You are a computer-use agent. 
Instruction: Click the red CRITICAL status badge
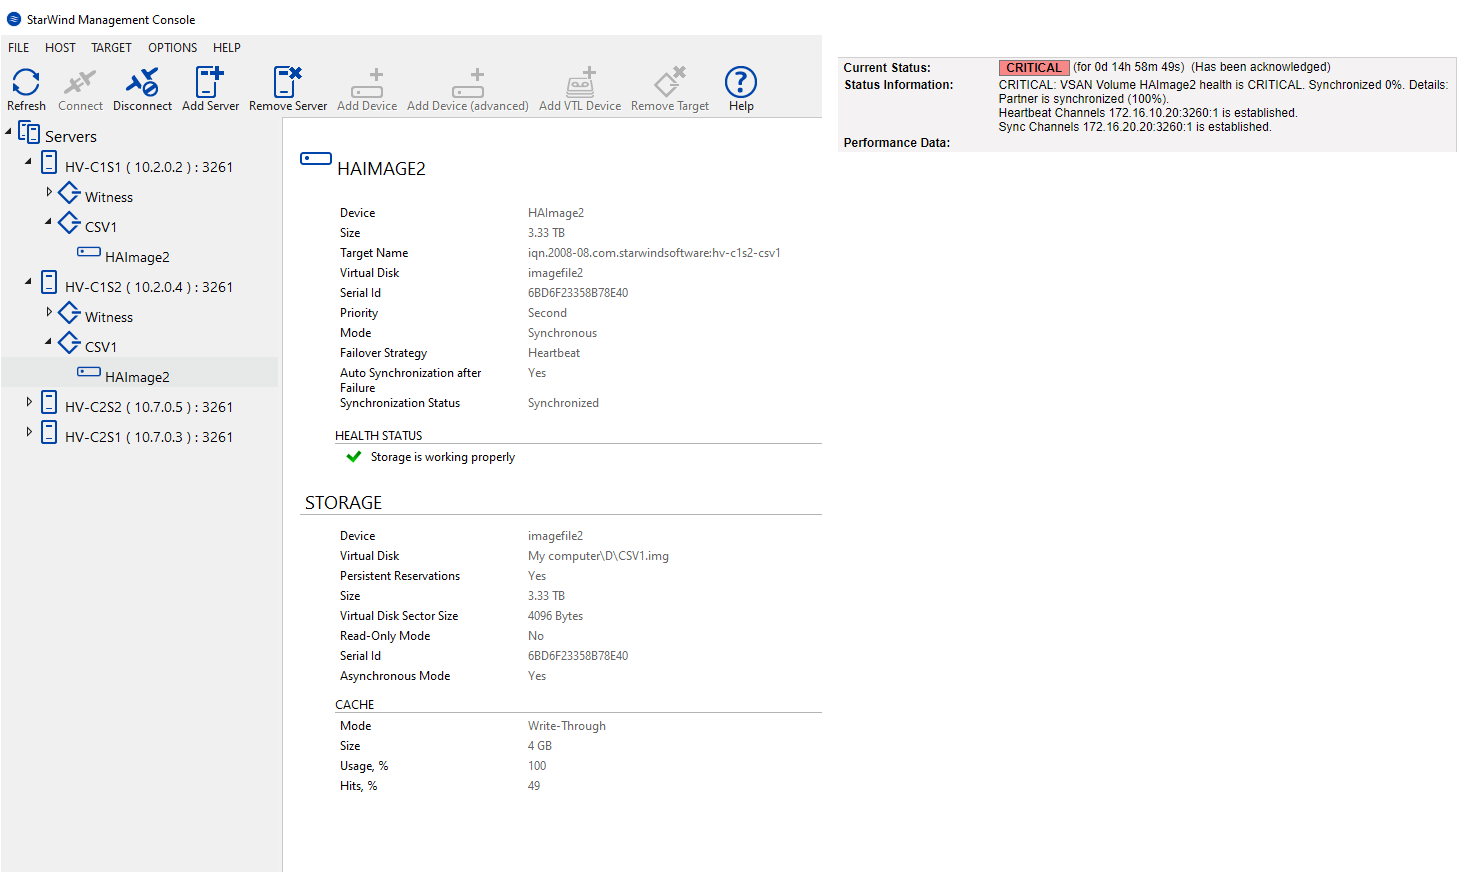pos(1034,68)
